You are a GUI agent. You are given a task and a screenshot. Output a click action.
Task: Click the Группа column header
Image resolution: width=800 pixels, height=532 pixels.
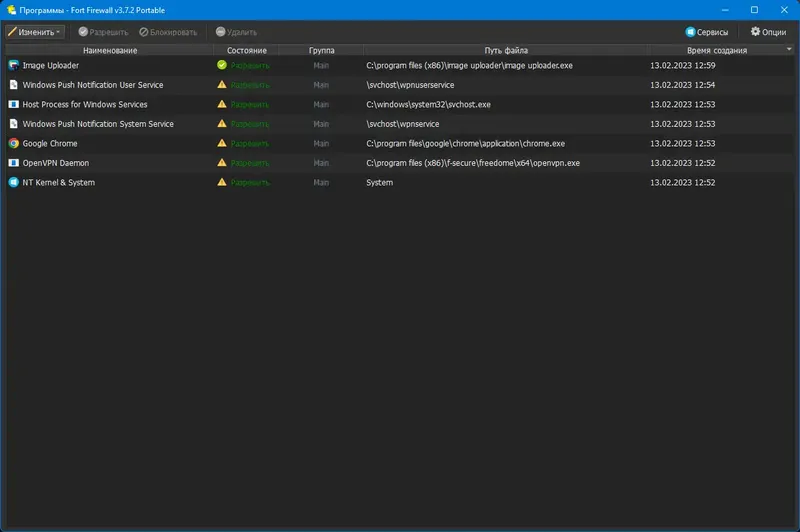tap(321, 50)
